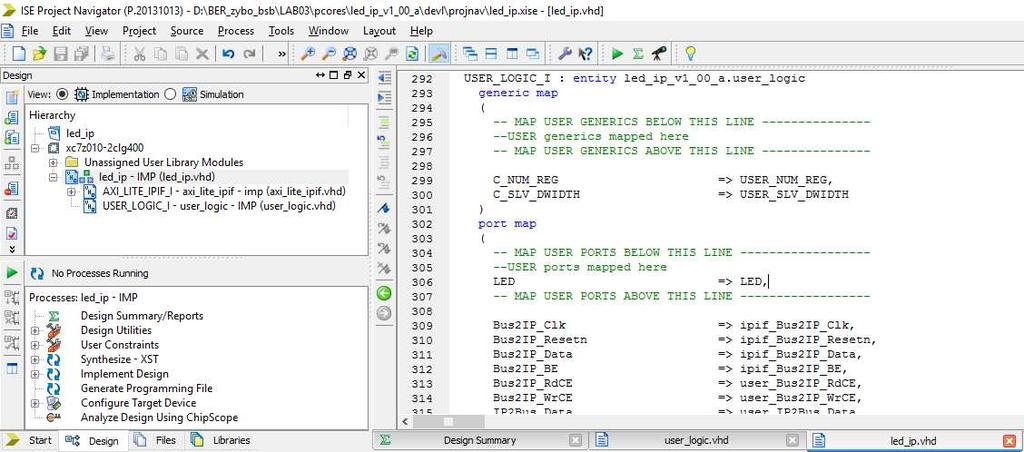The image size is (1024, 452).
Task: Open the wrench preferences icon
Action: (x=566, y=54)
